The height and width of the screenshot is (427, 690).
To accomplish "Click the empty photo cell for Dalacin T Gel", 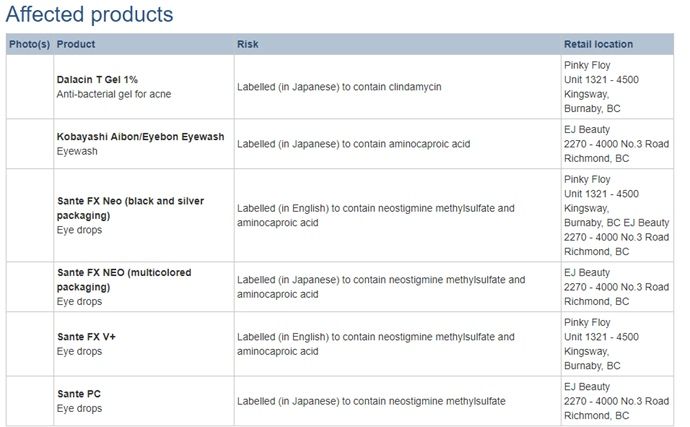I will 29,87.
